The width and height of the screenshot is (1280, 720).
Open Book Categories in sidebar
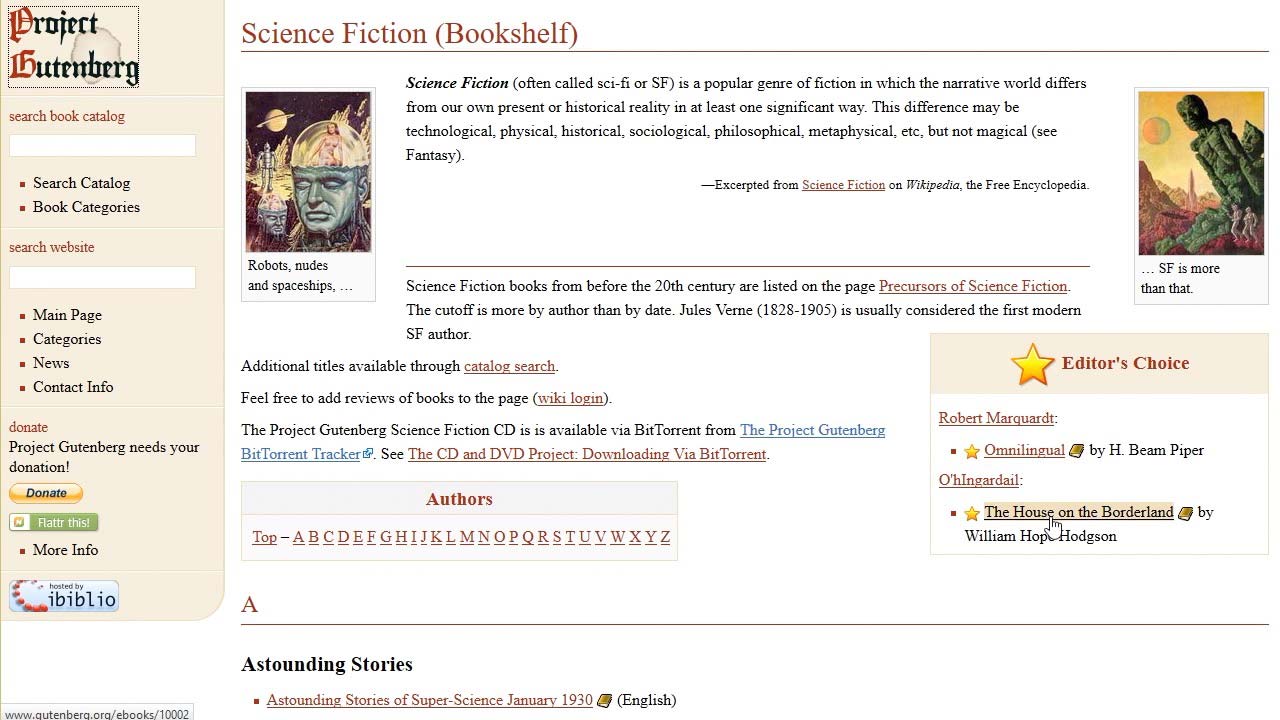[x=86, y=207]
